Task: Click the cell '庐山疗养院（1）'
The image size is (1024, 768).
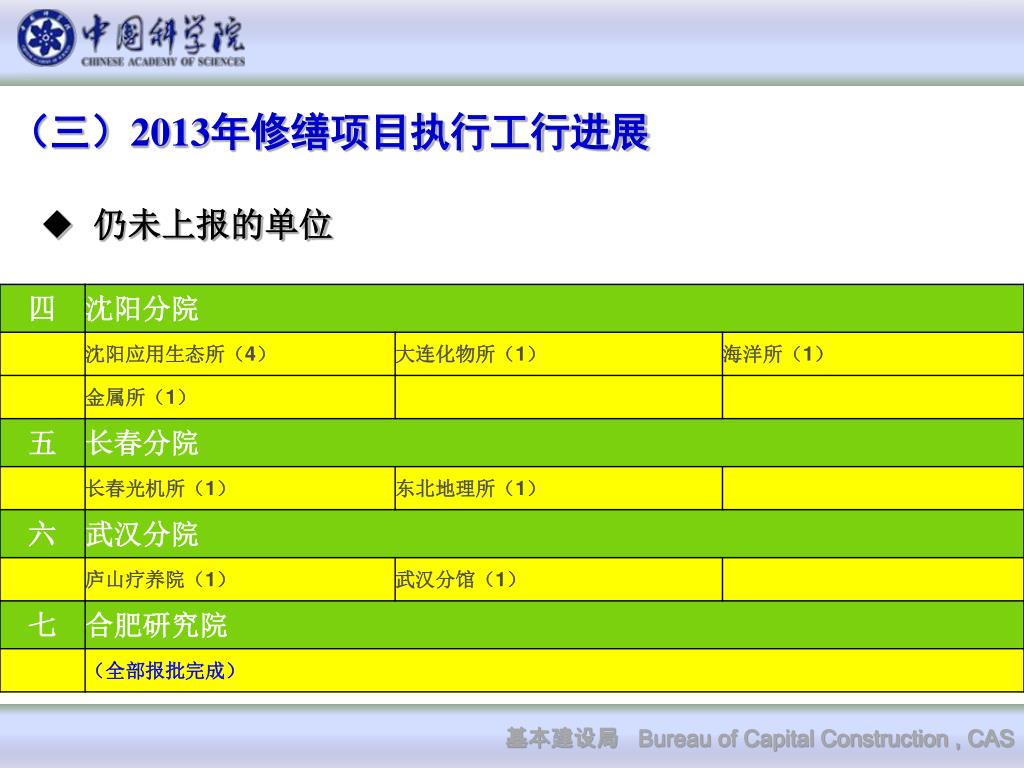Action: (x=240, y=579)
